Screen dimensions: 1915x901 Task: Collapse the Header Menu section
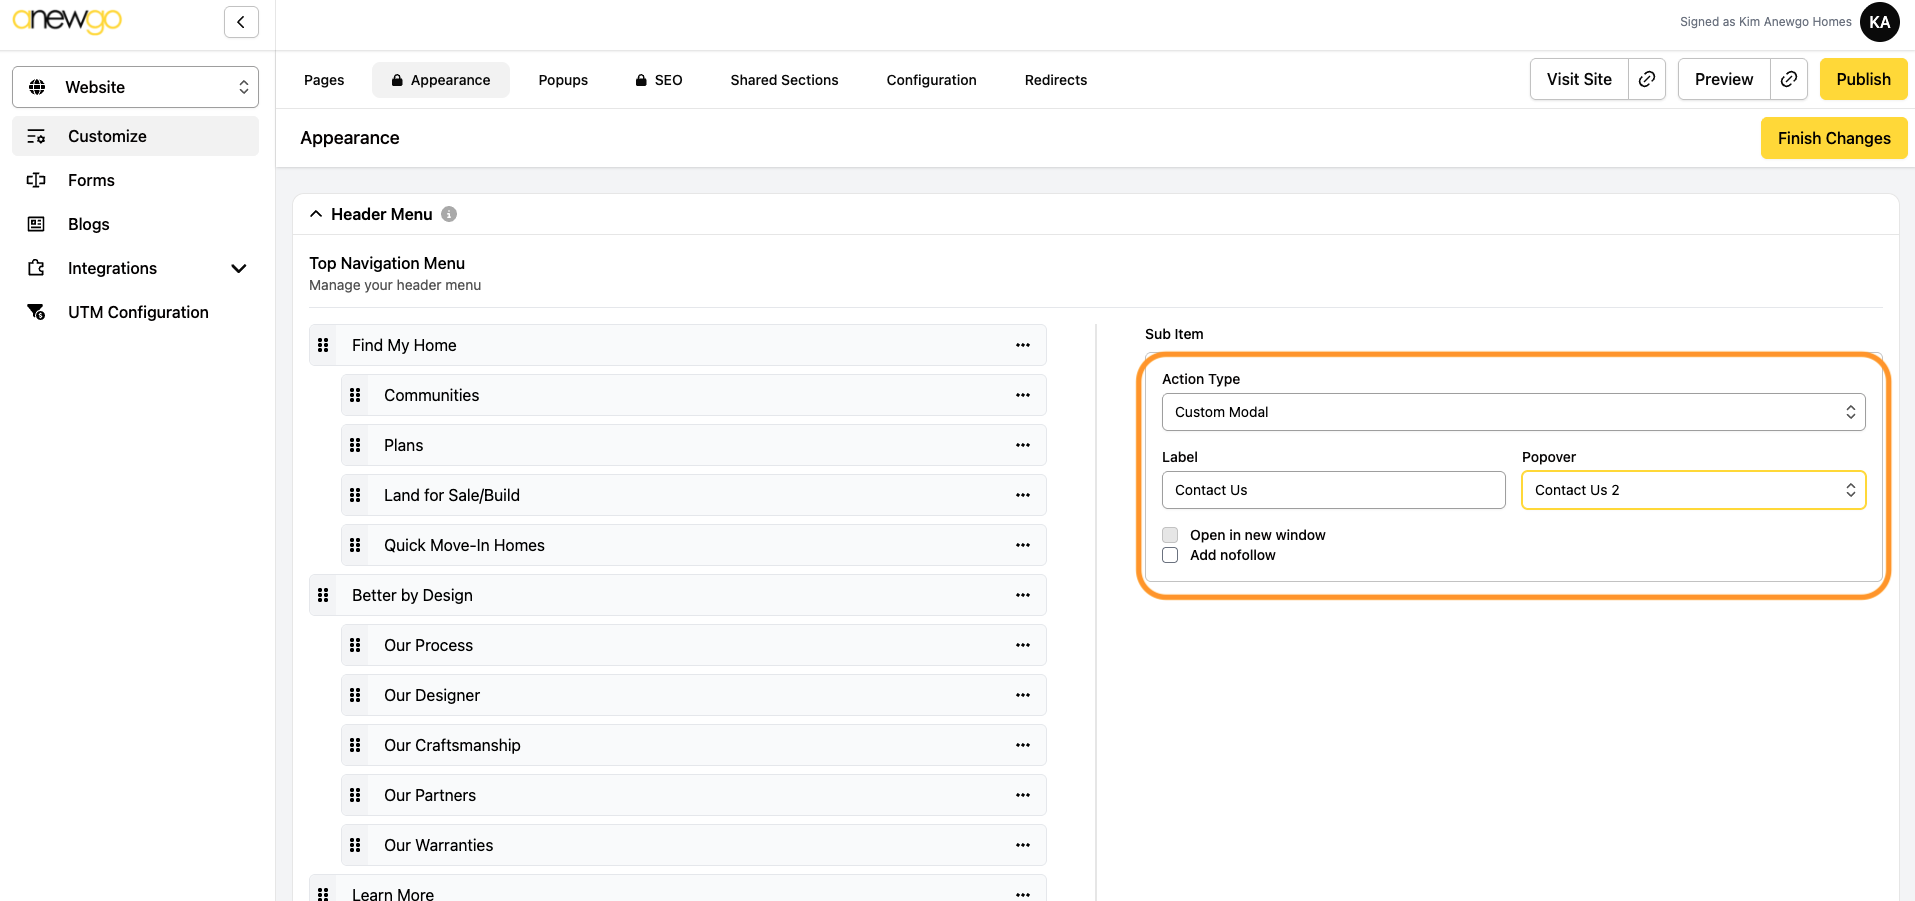click(316, 214)
